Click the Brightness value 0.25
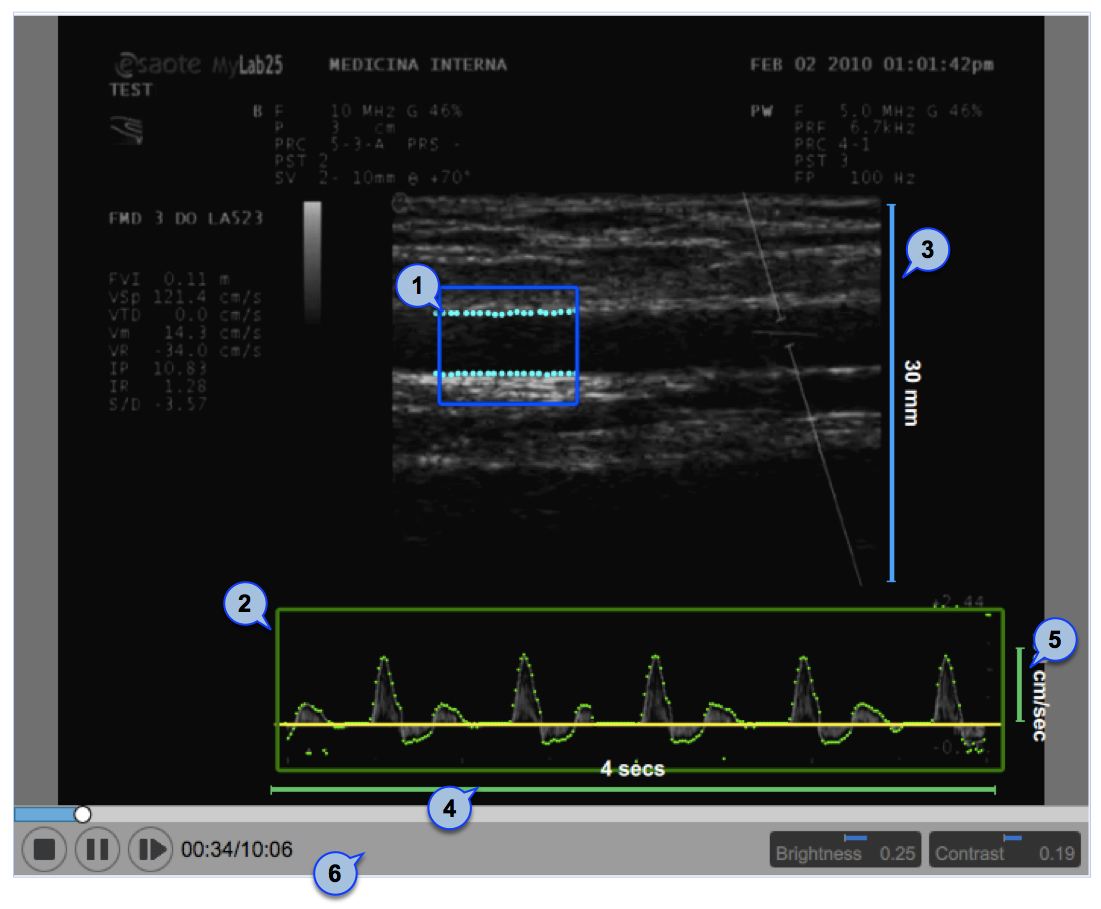The width and height of the screenshot is (1101, 909). coord(897,854)
